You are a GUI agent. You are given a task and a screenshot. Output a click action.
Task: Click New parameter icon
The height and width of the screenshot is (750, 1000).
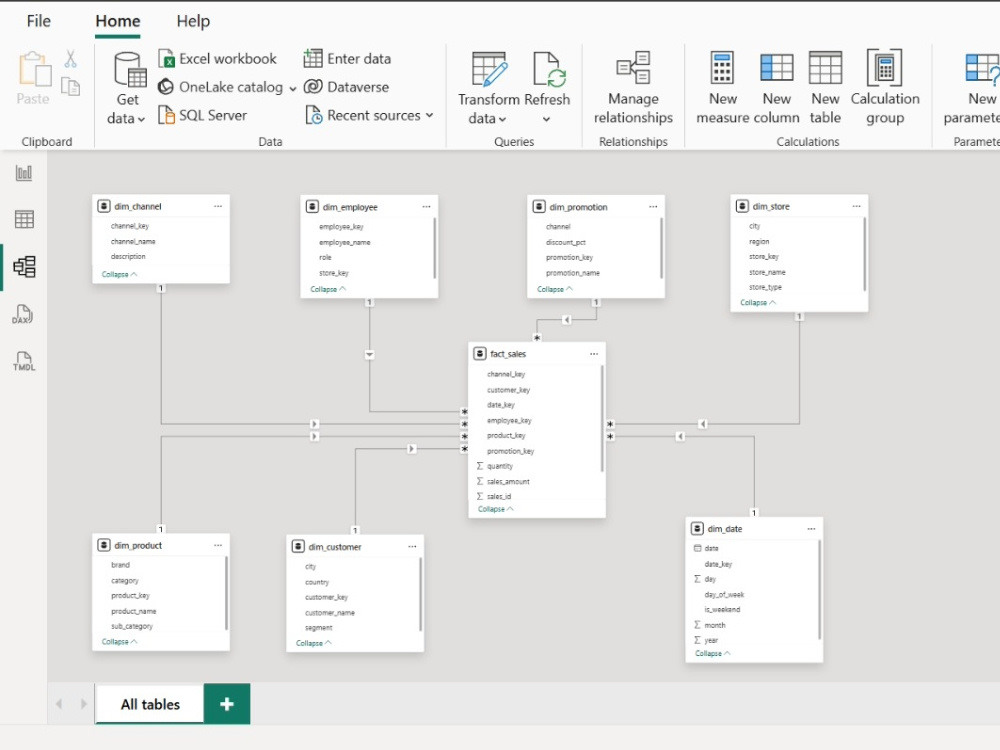pyautogui.click(x=982, y=68)
